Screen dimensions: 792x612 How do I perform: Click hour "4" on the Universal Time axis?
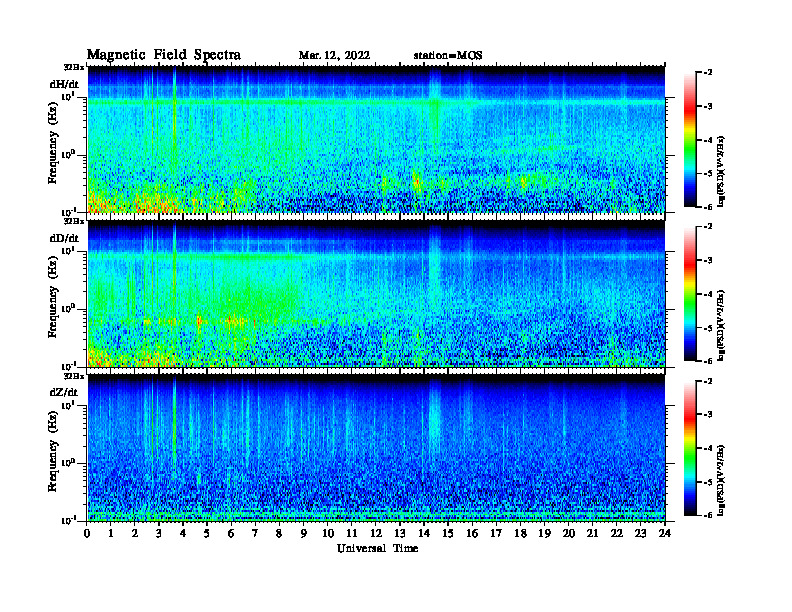[x=183, y=534]
